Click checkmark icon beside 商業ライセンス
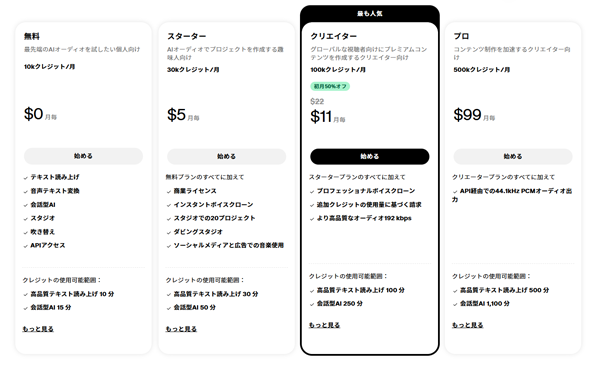The width and height of the screenshot is (600, 365). tap(169, 192)
